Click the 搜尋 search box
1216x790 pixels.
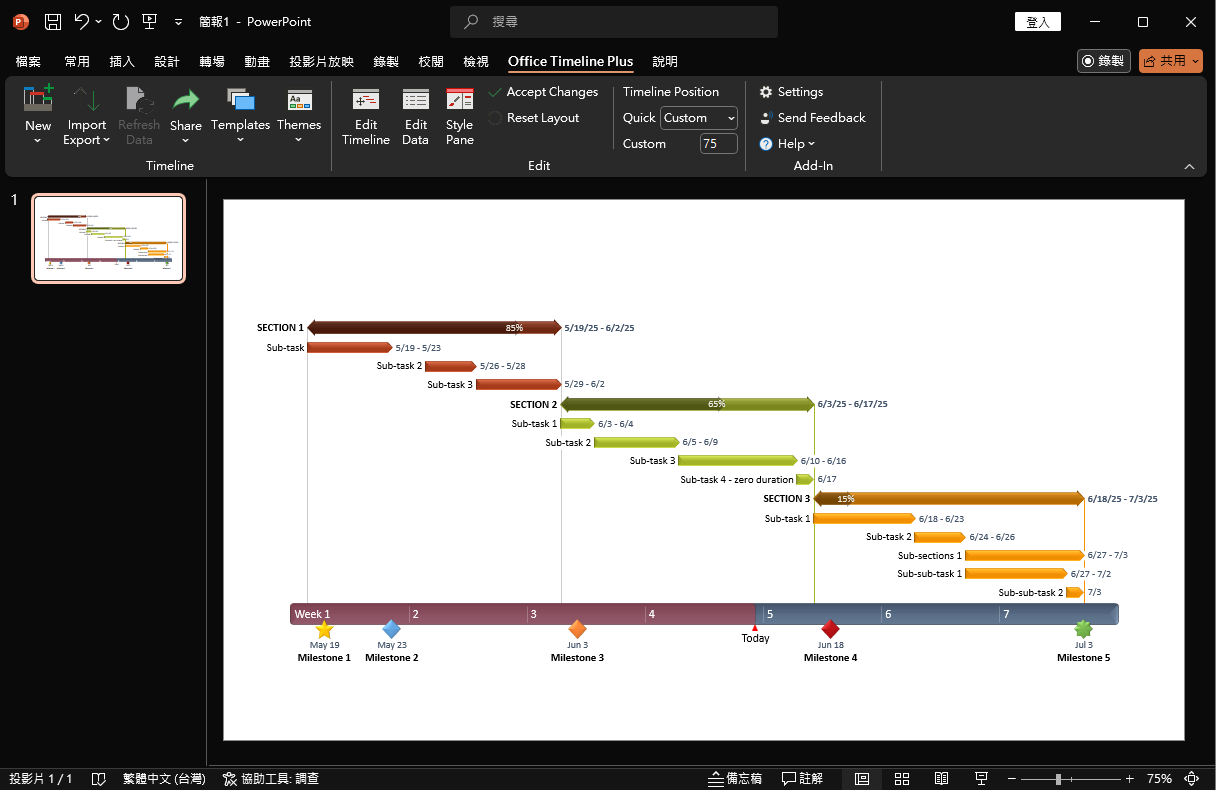pos(614,22)
